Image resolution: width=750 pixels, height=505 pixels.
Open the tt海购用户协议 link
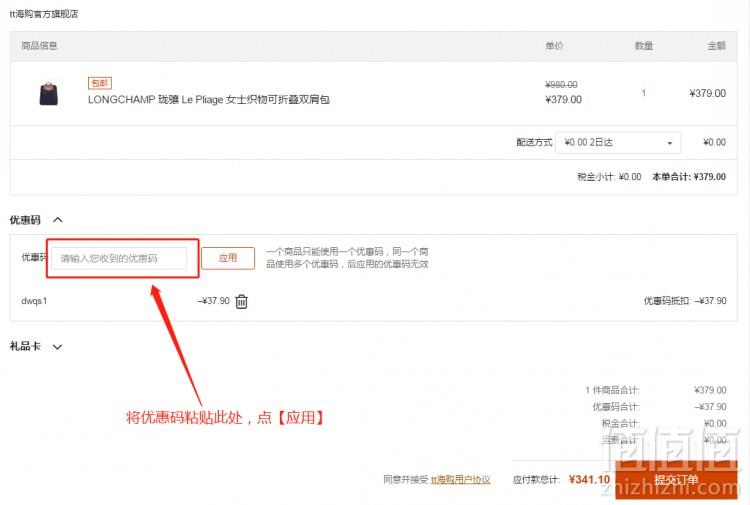461,480
